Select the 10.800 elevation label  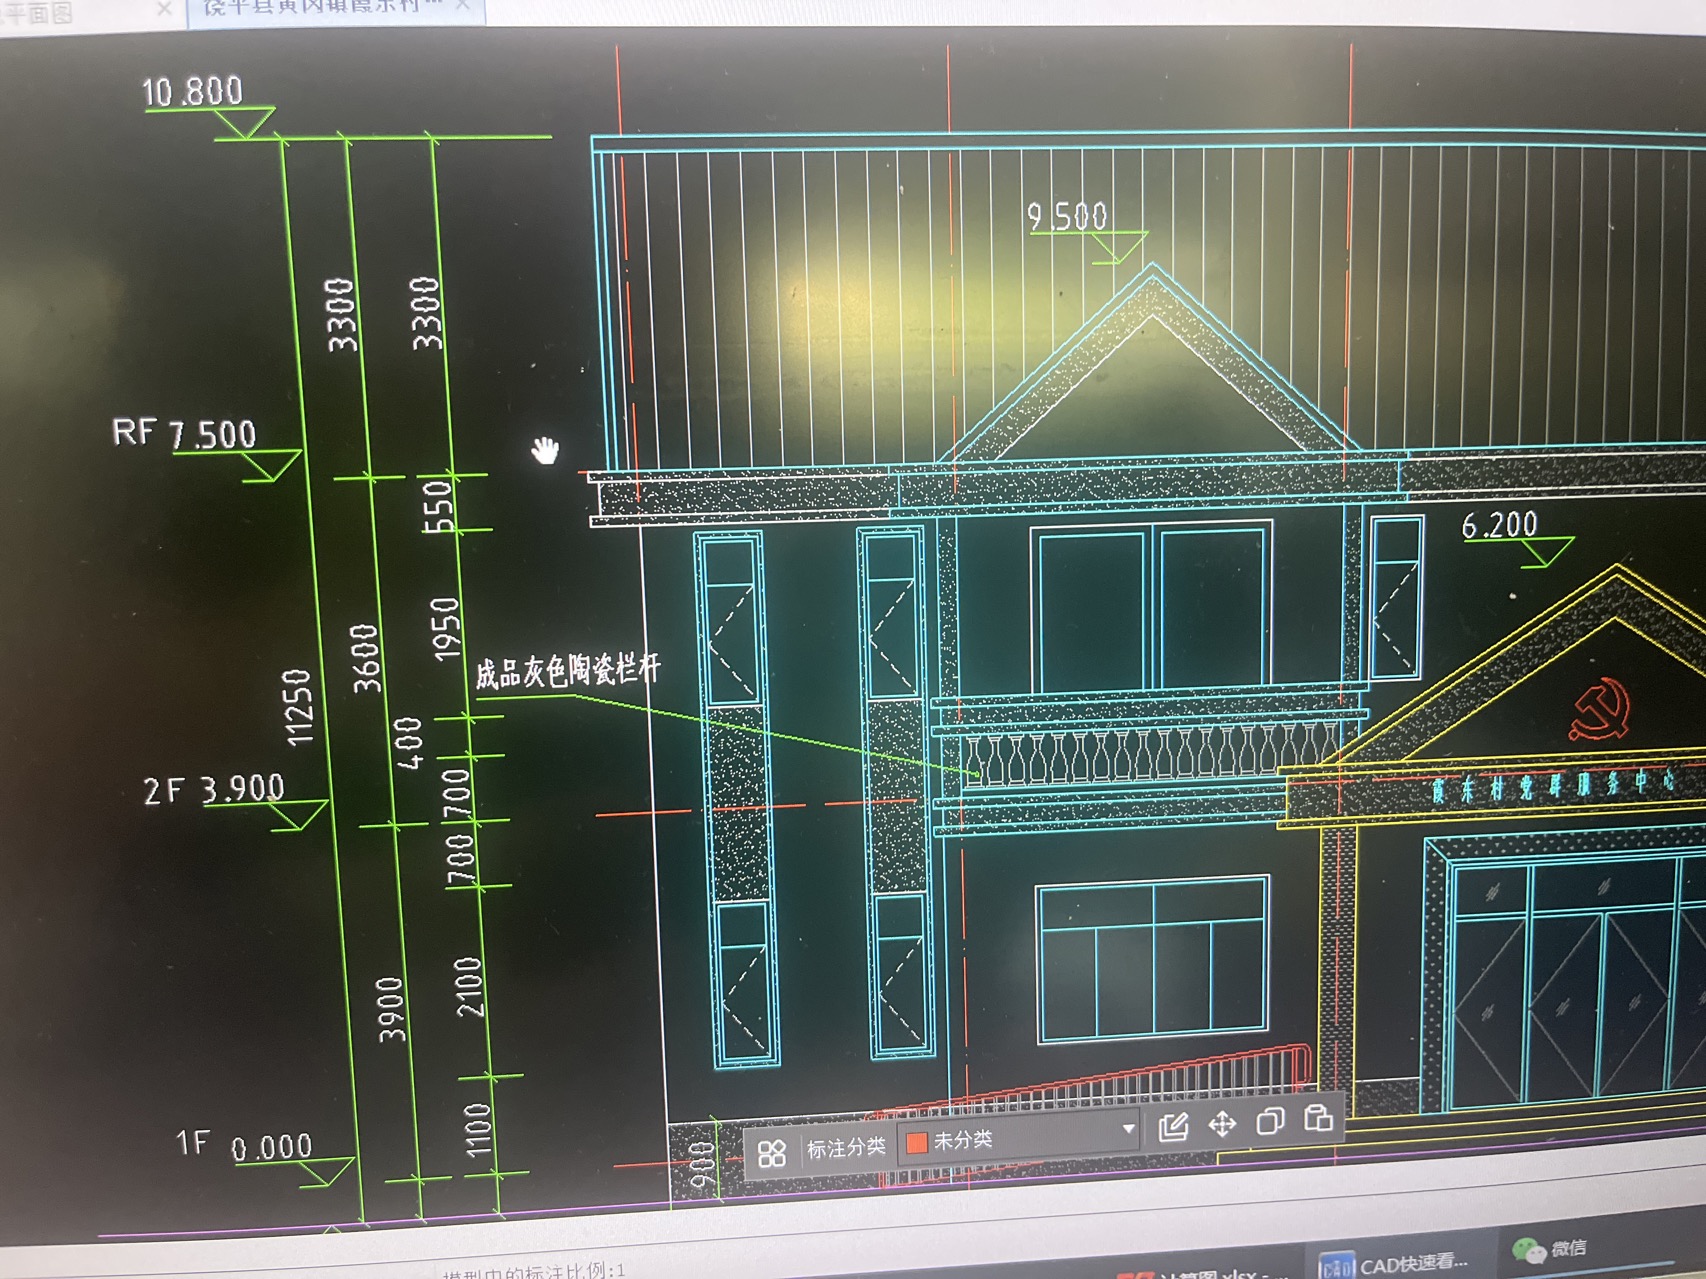pos(192,92)
